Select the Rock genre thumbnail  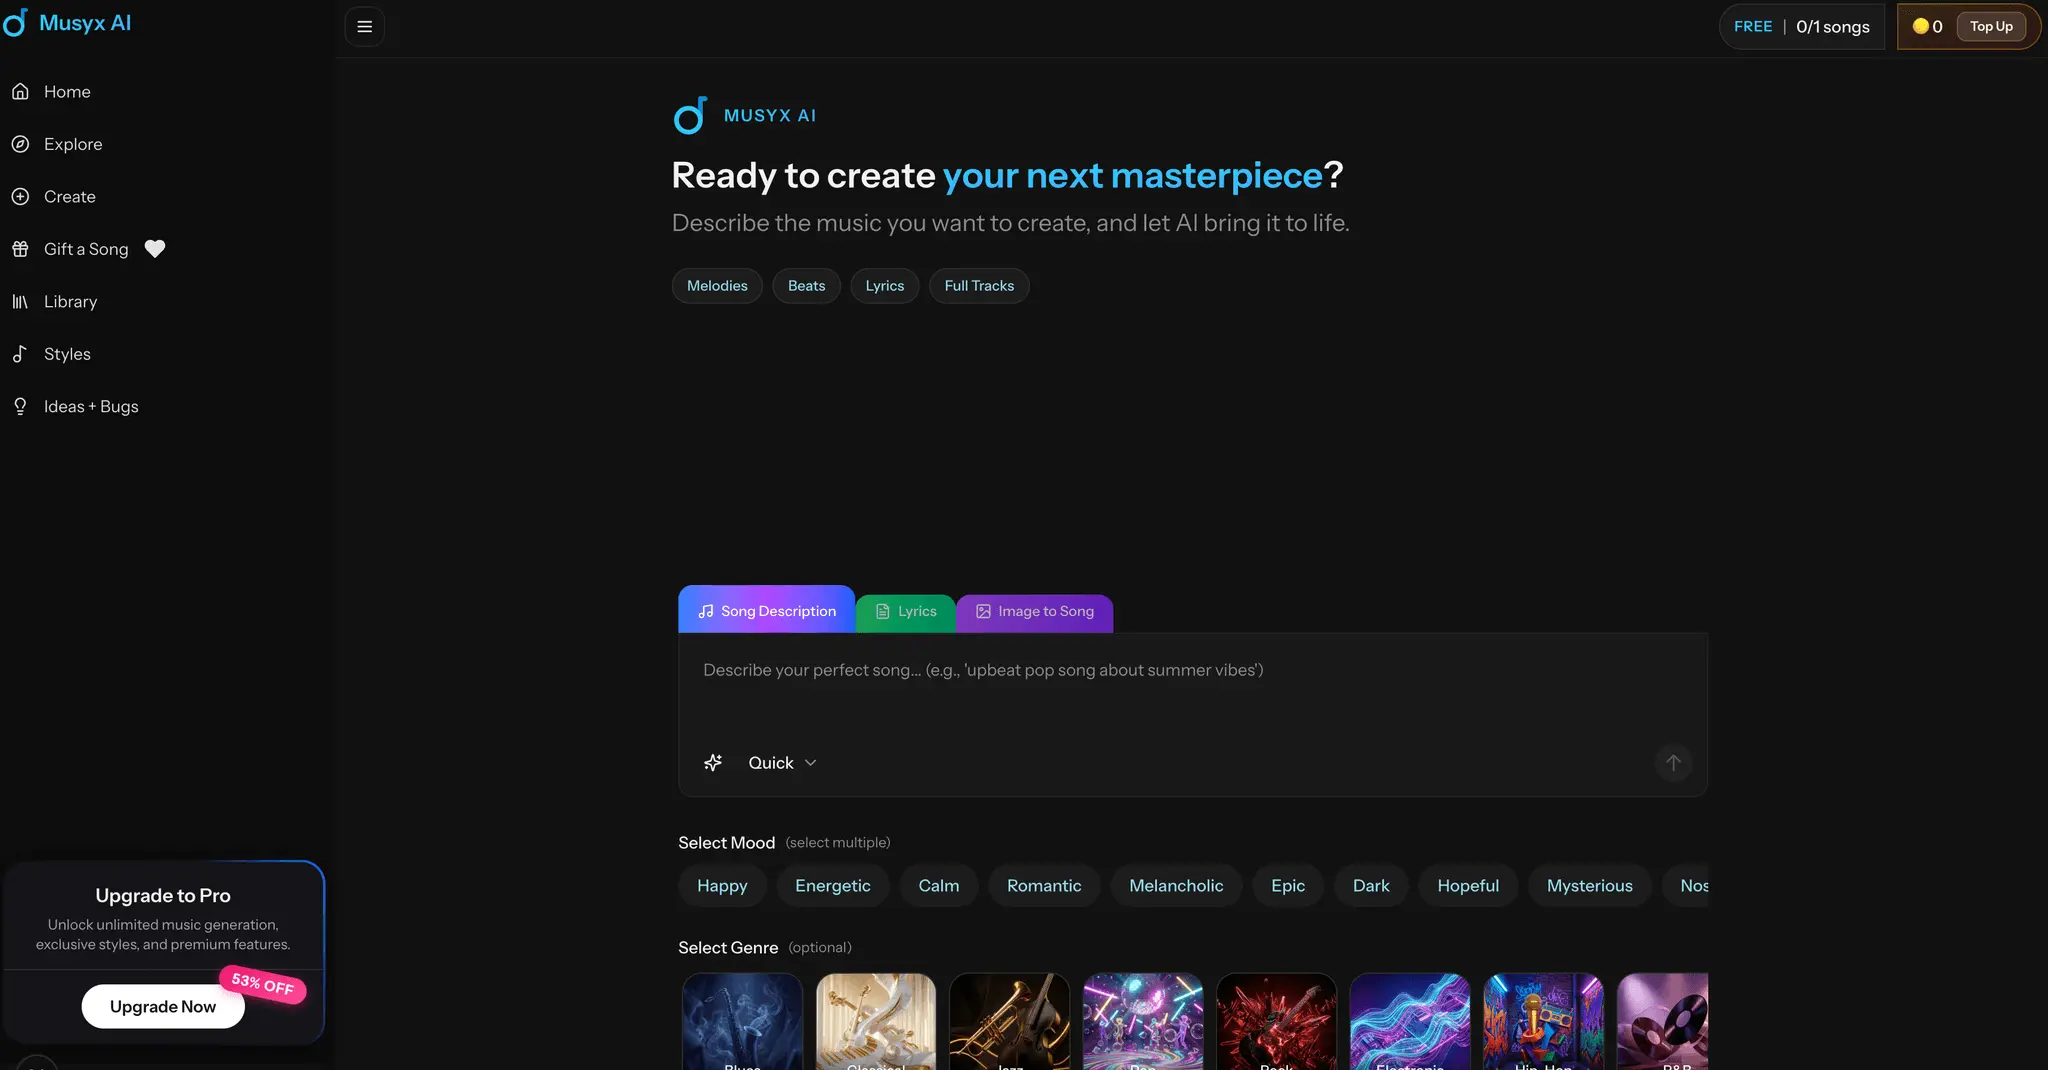[1277, 1022]
